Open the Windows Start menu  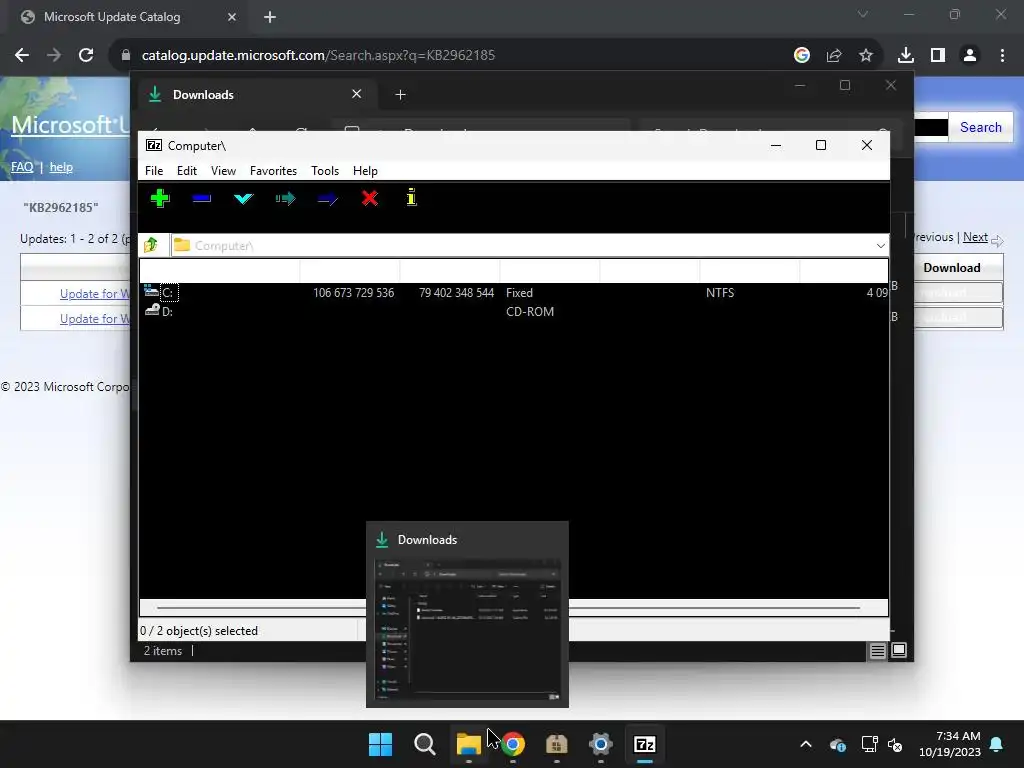(380, 744)
